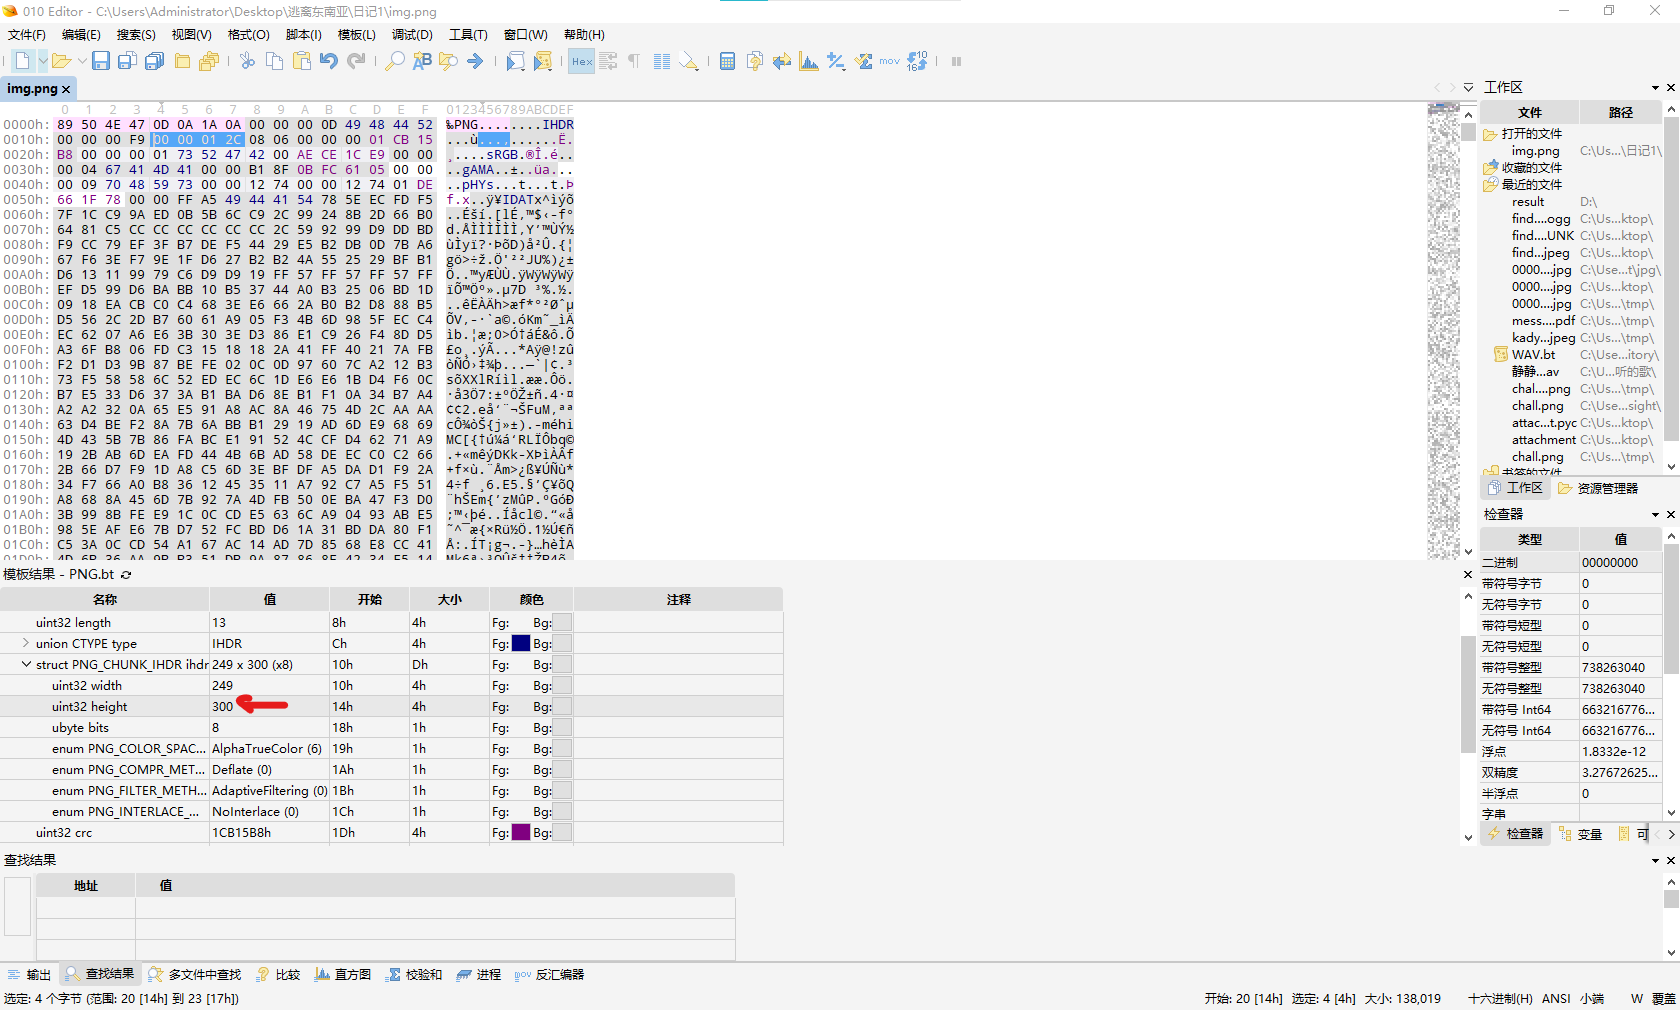Undo the last edit

coord(328,61)
